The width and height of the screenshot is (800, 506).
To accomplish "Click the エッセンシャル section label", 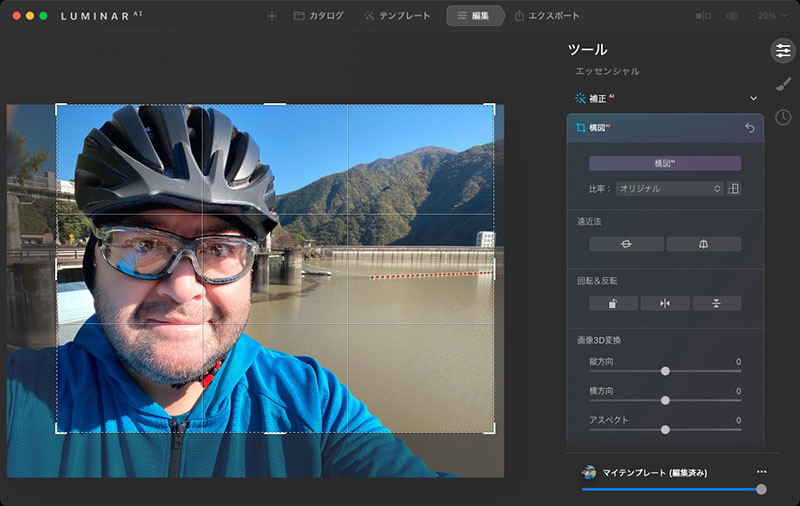I will tap(607, 71).
